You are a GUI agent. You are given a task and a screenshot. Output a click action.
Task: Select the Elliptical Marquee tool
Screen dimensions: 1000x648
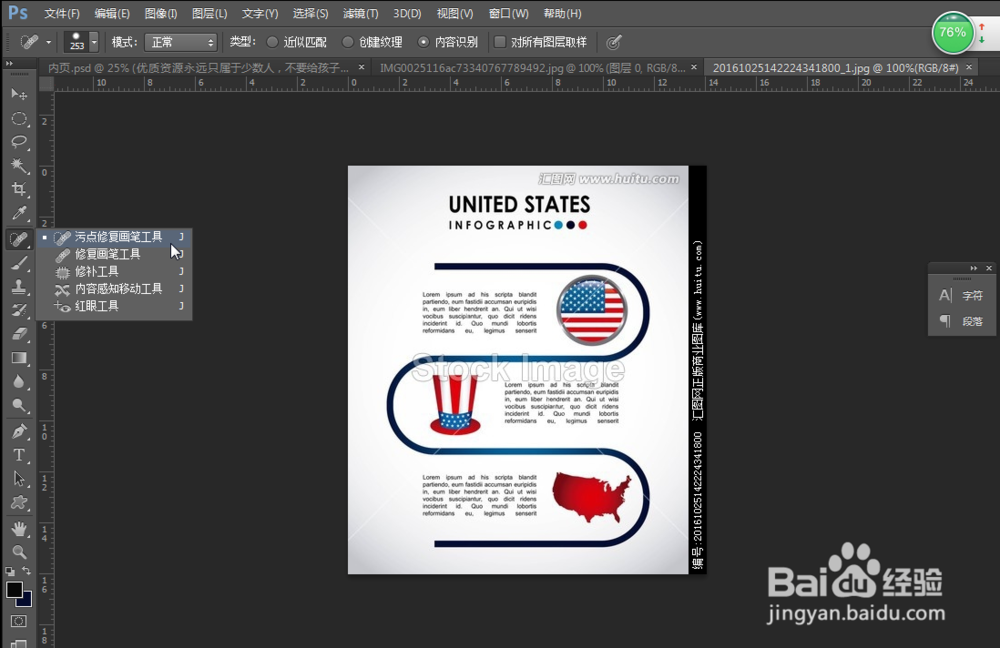(x=19, y=119)
